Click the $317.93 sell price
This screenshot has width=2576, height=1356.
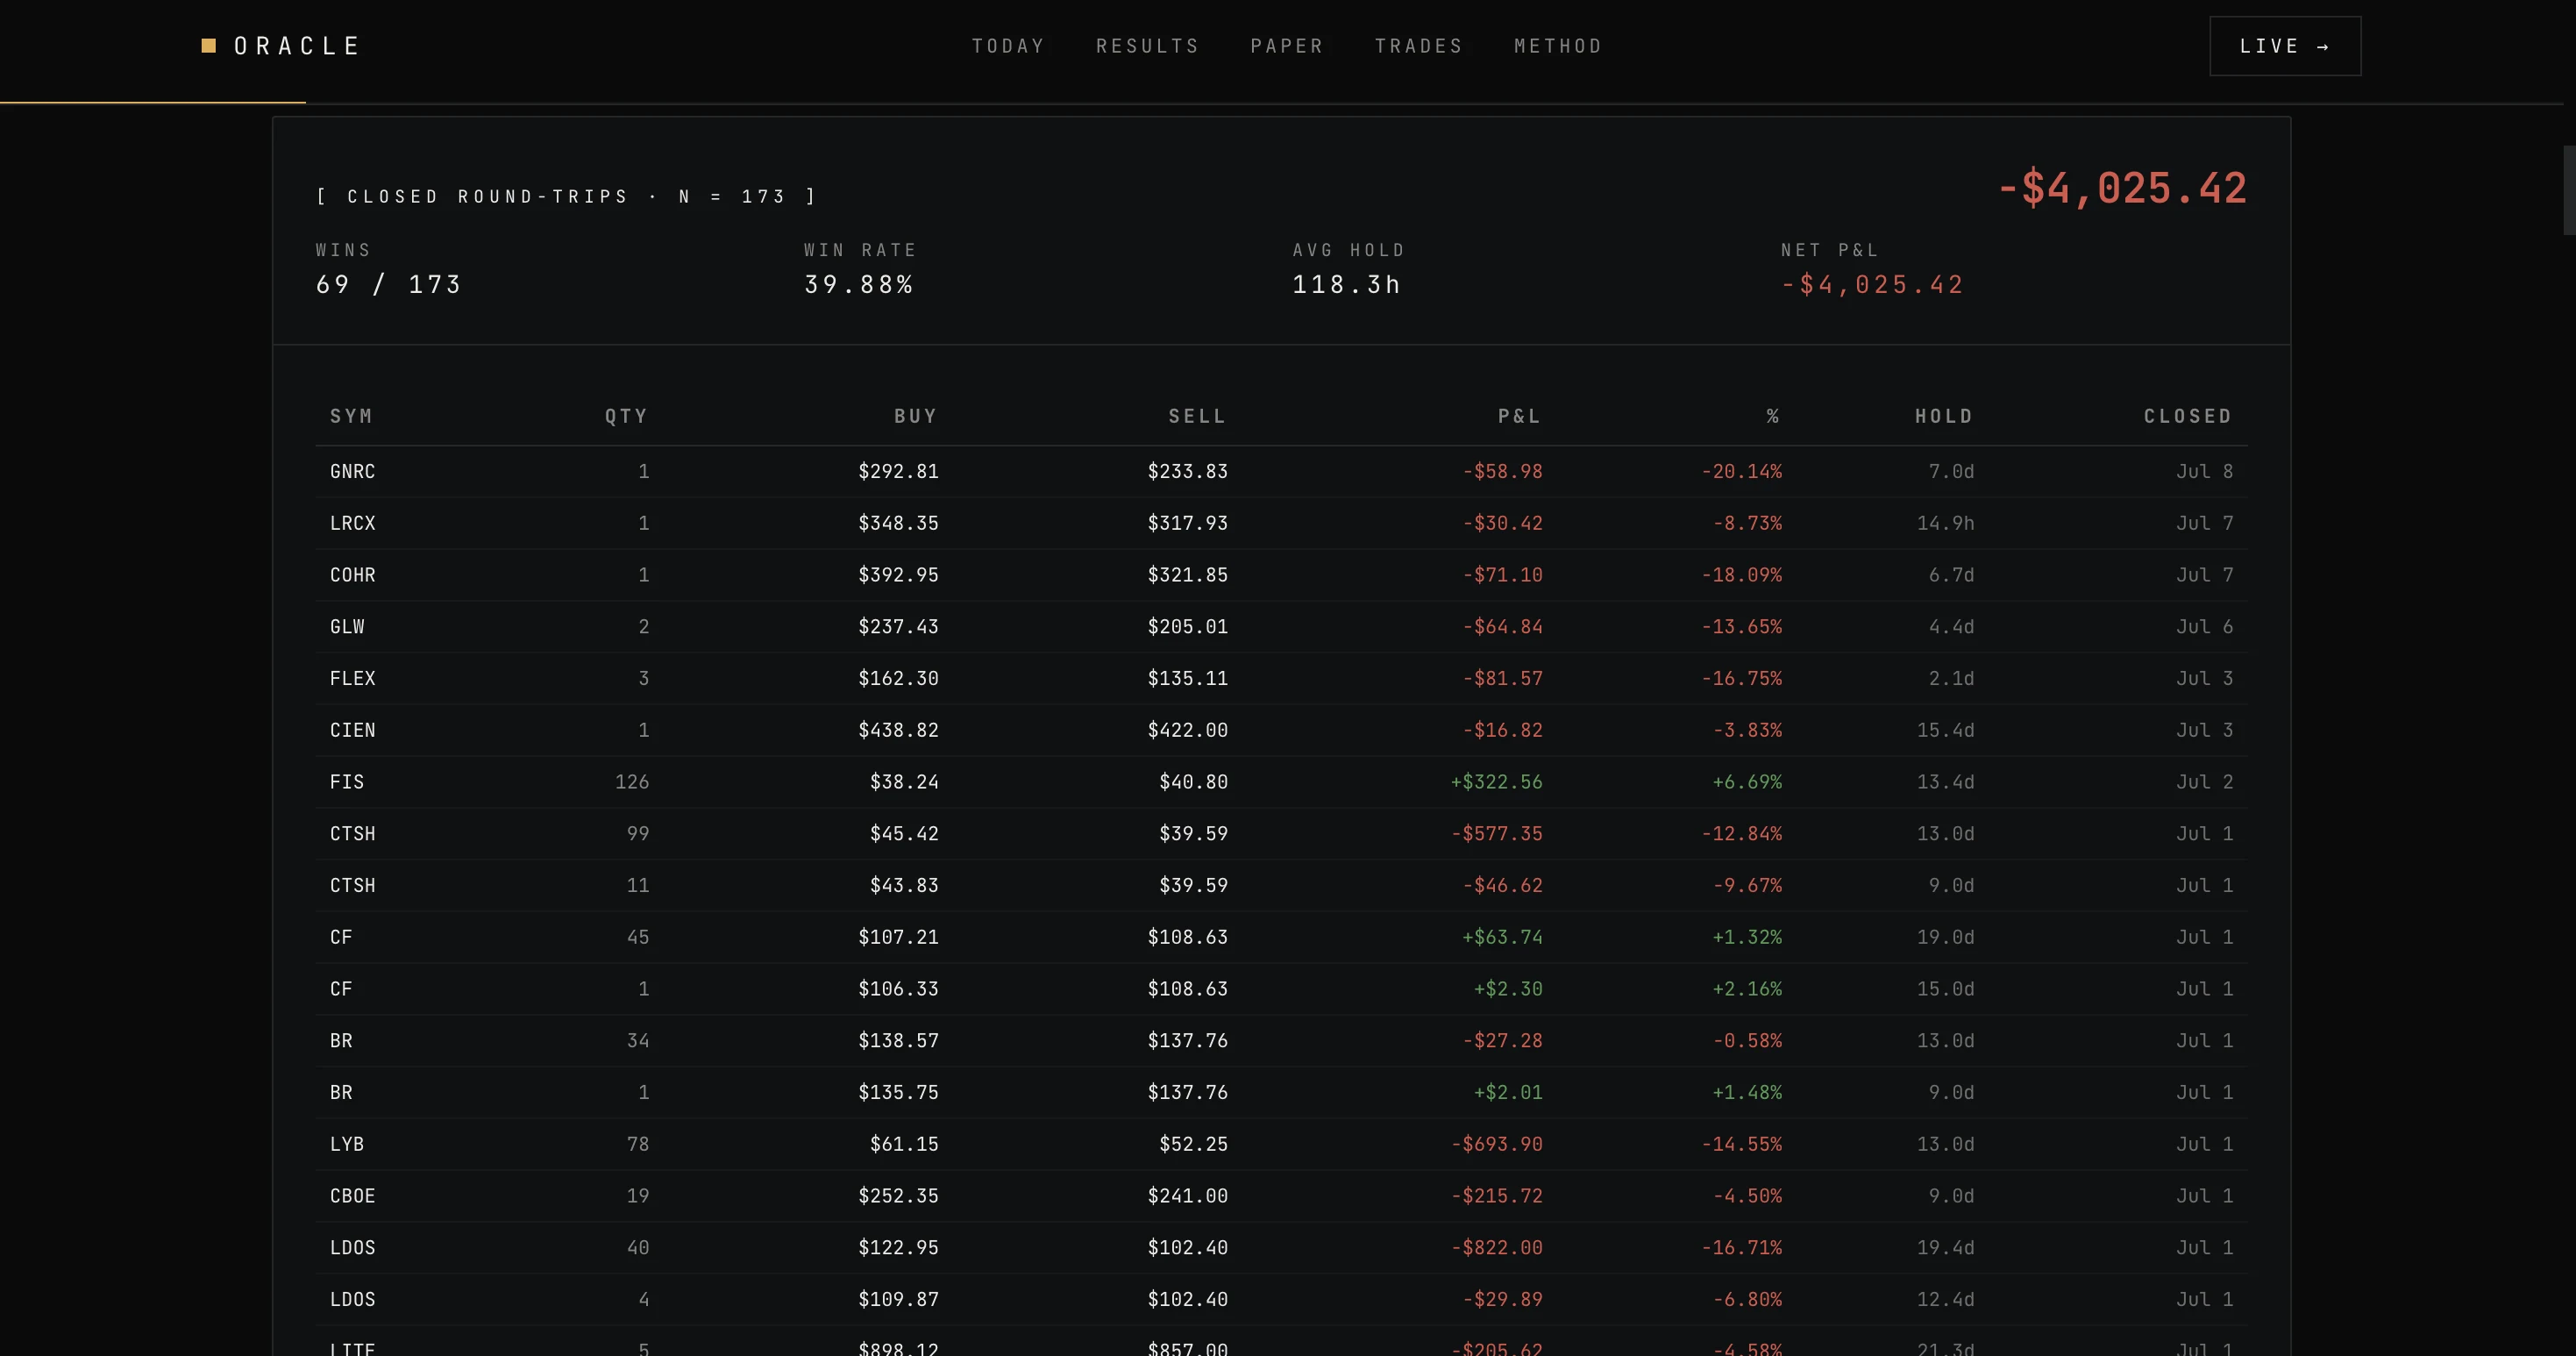(x=1187, y=523)
